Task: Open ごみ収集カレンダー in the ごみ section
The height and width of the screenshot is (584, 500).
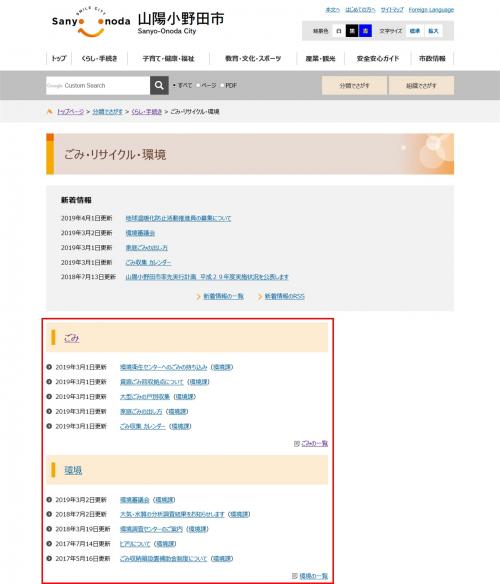Action: click(x=143, y=426)
